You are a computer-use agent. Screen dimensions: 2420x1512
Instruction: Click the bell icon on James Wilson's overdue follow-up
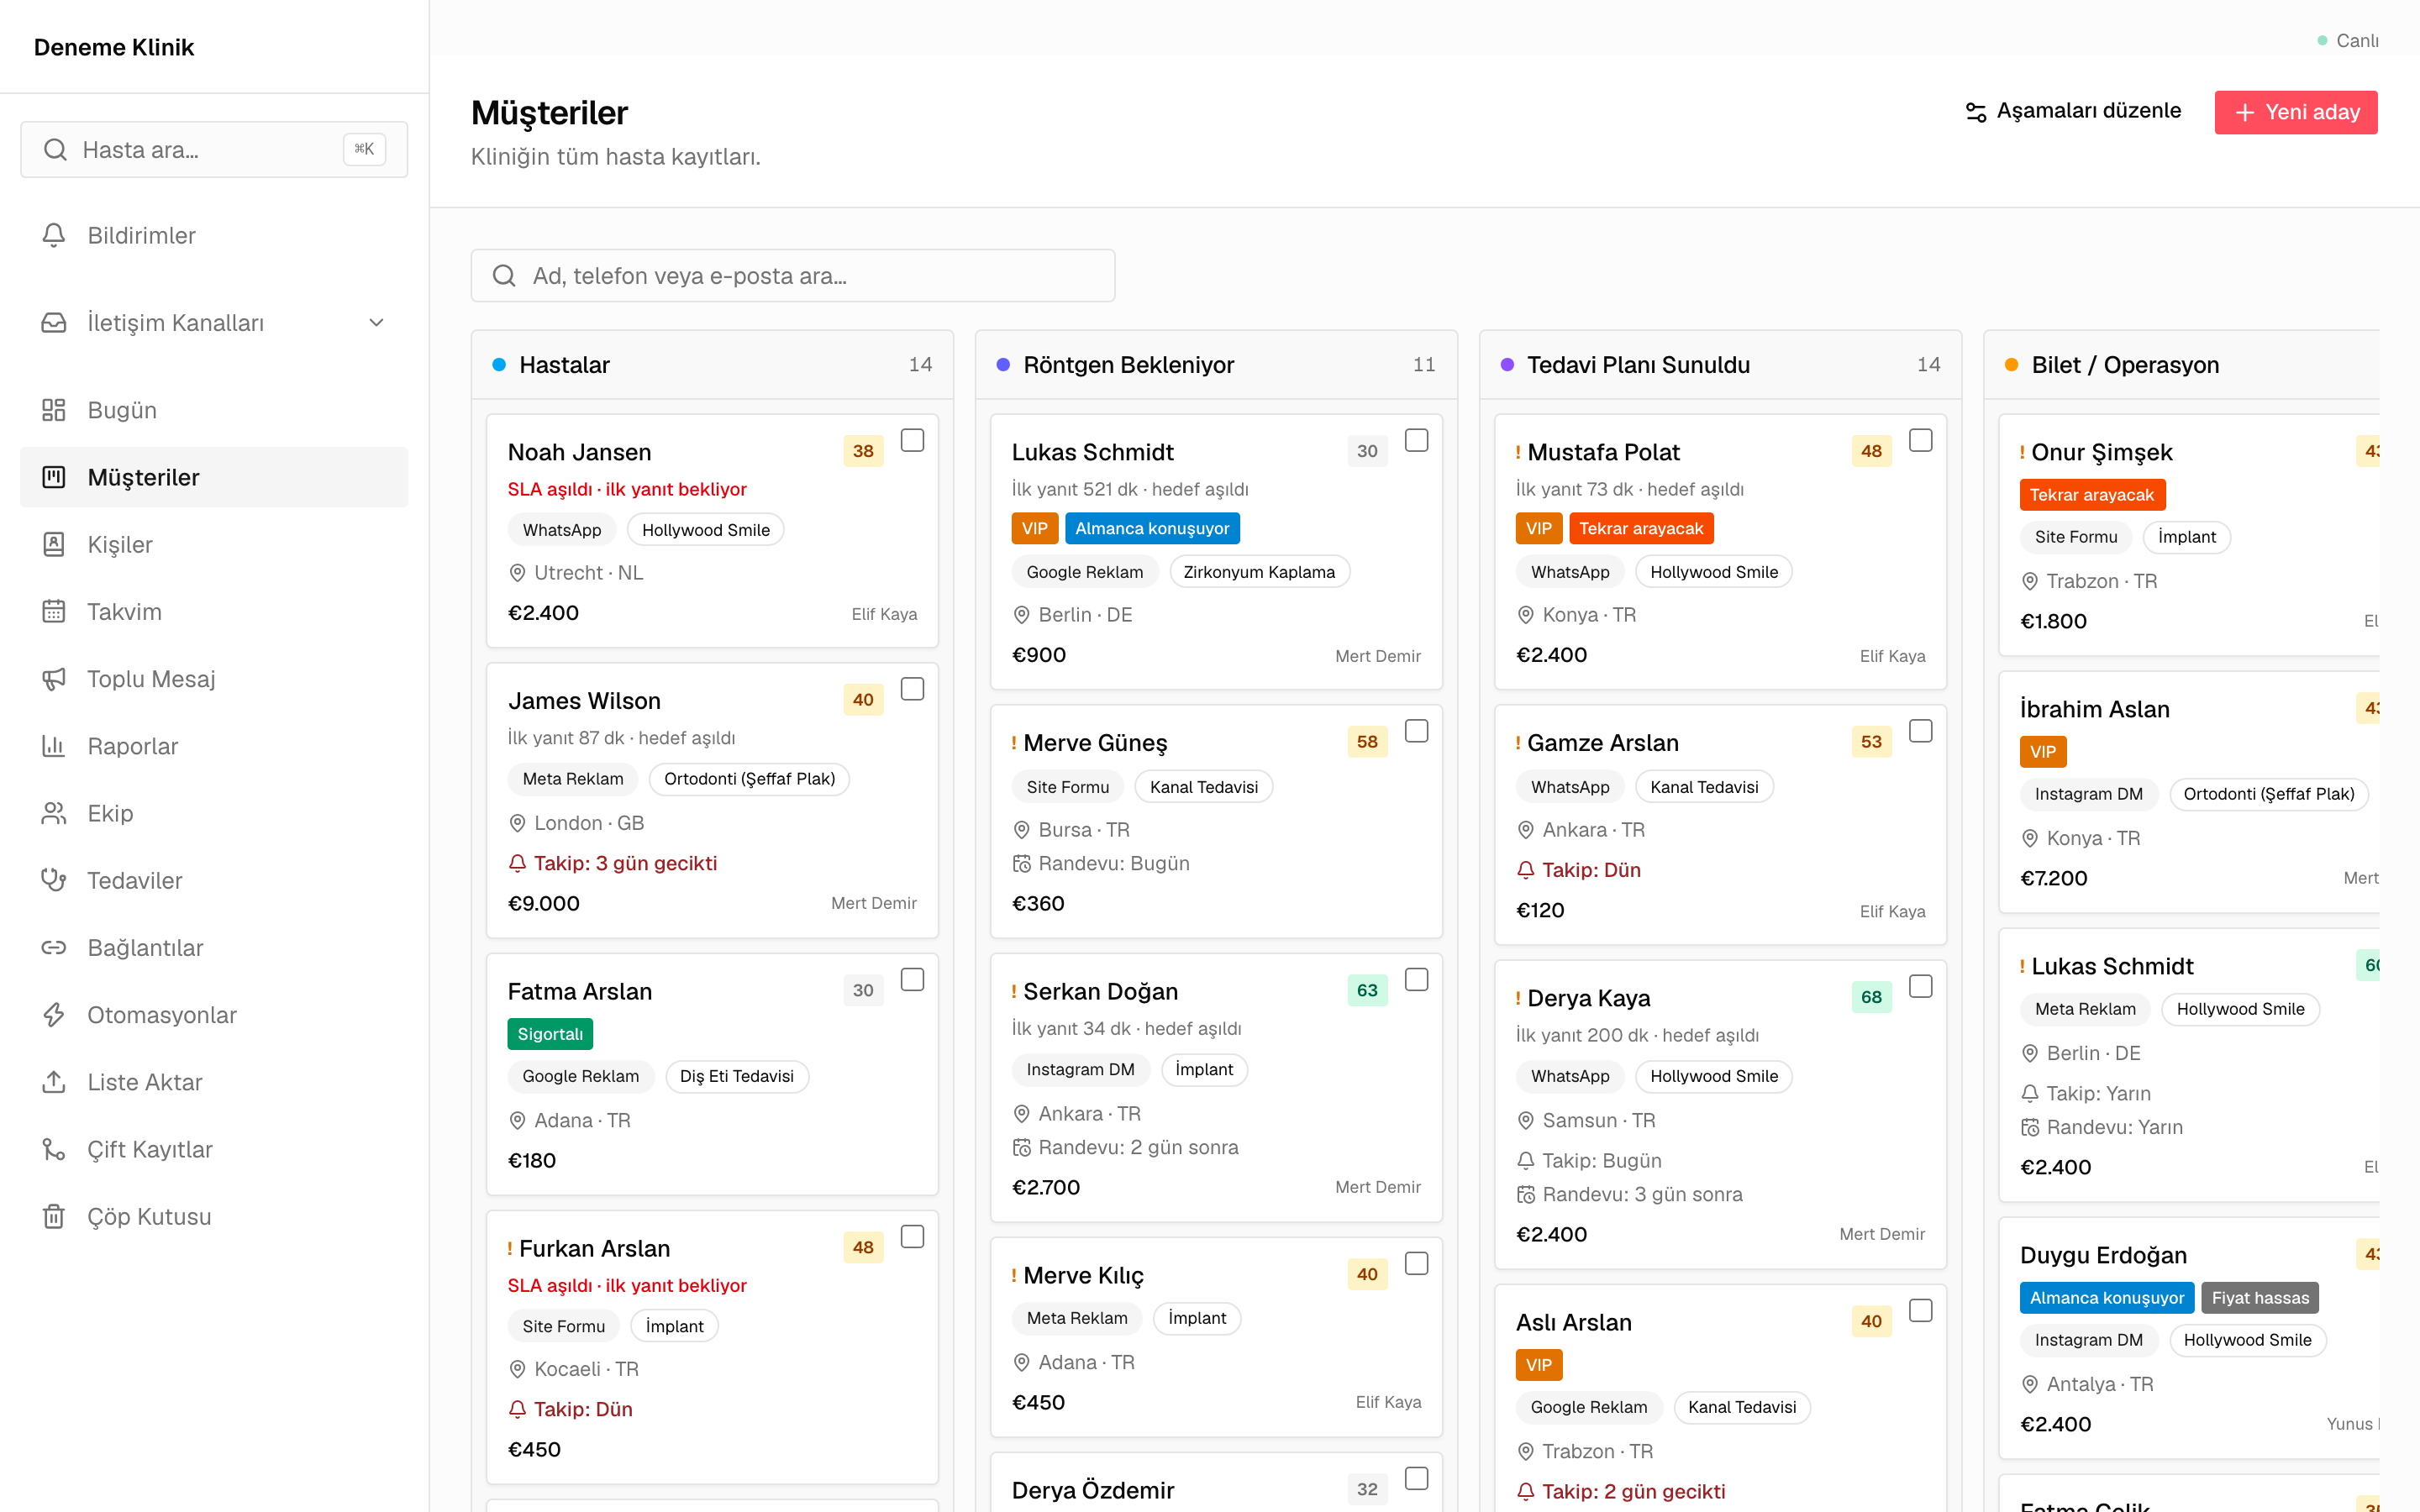tap(517, 863)
